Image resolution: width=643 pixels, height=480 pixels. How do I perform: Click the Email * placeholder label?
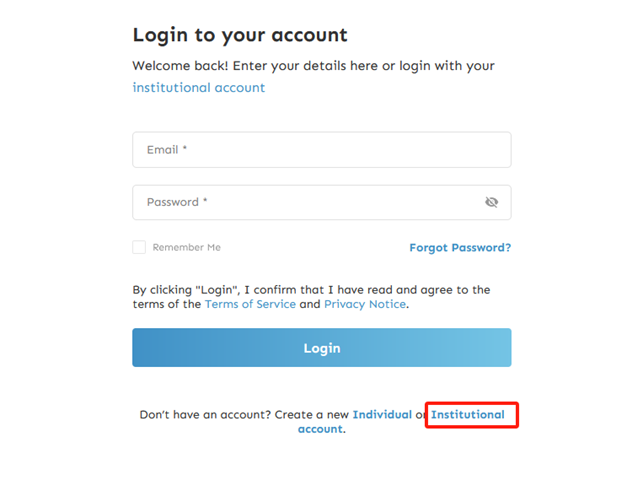coord(167,150)
